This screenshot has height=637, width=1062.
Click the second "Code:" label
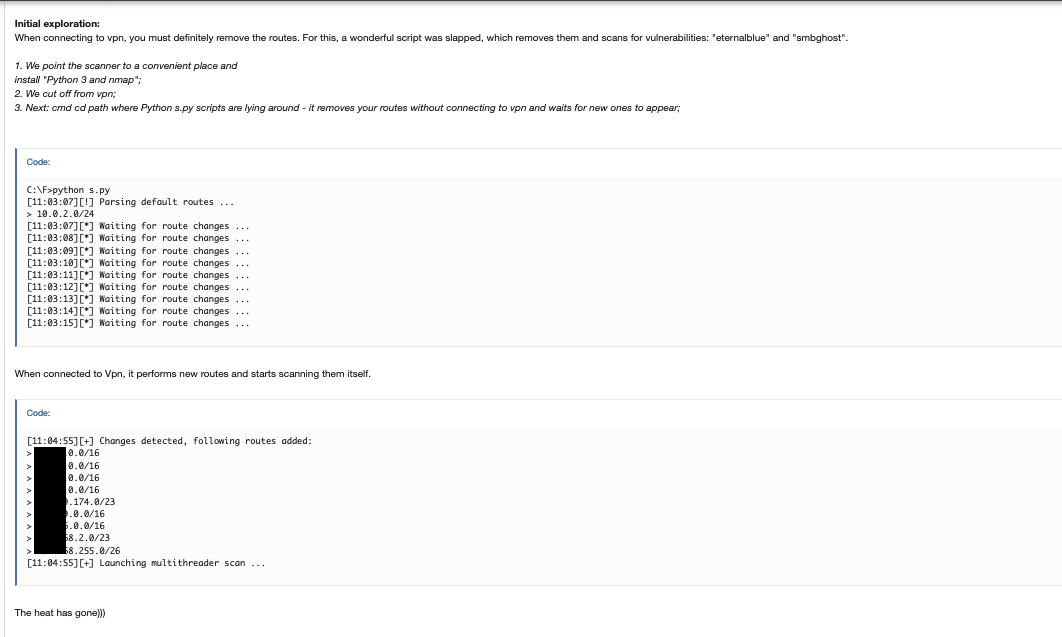[38, 413]
